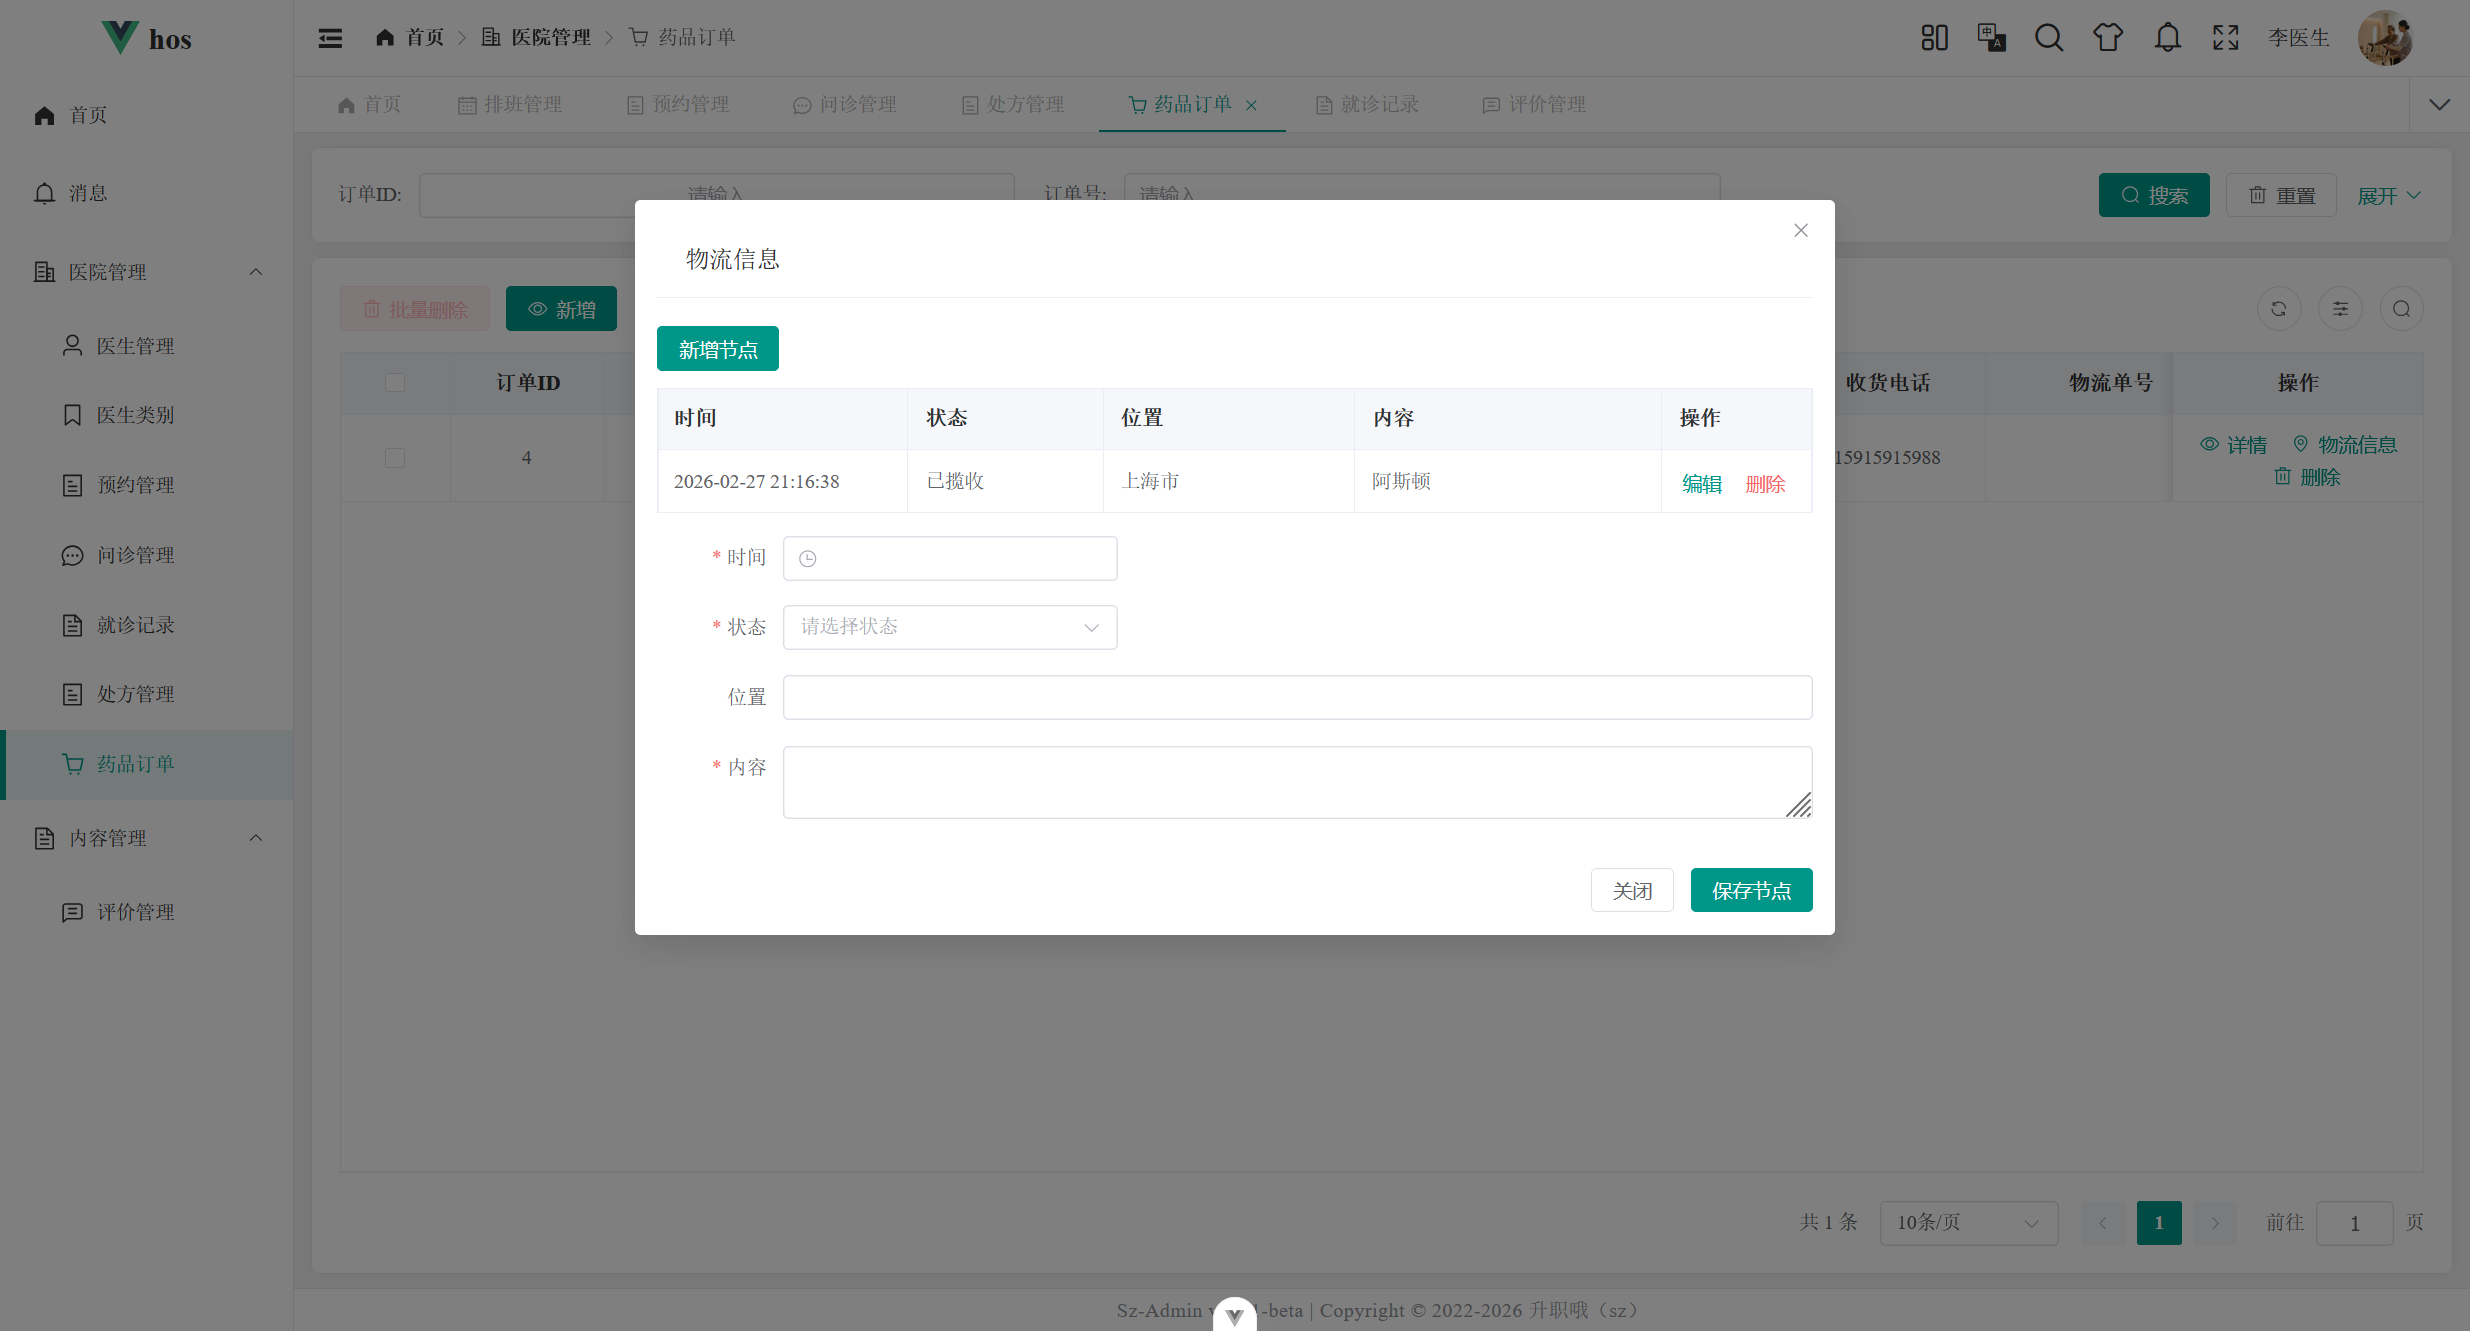Select 医生管理 in the sidebar

[x=135, y=346]
